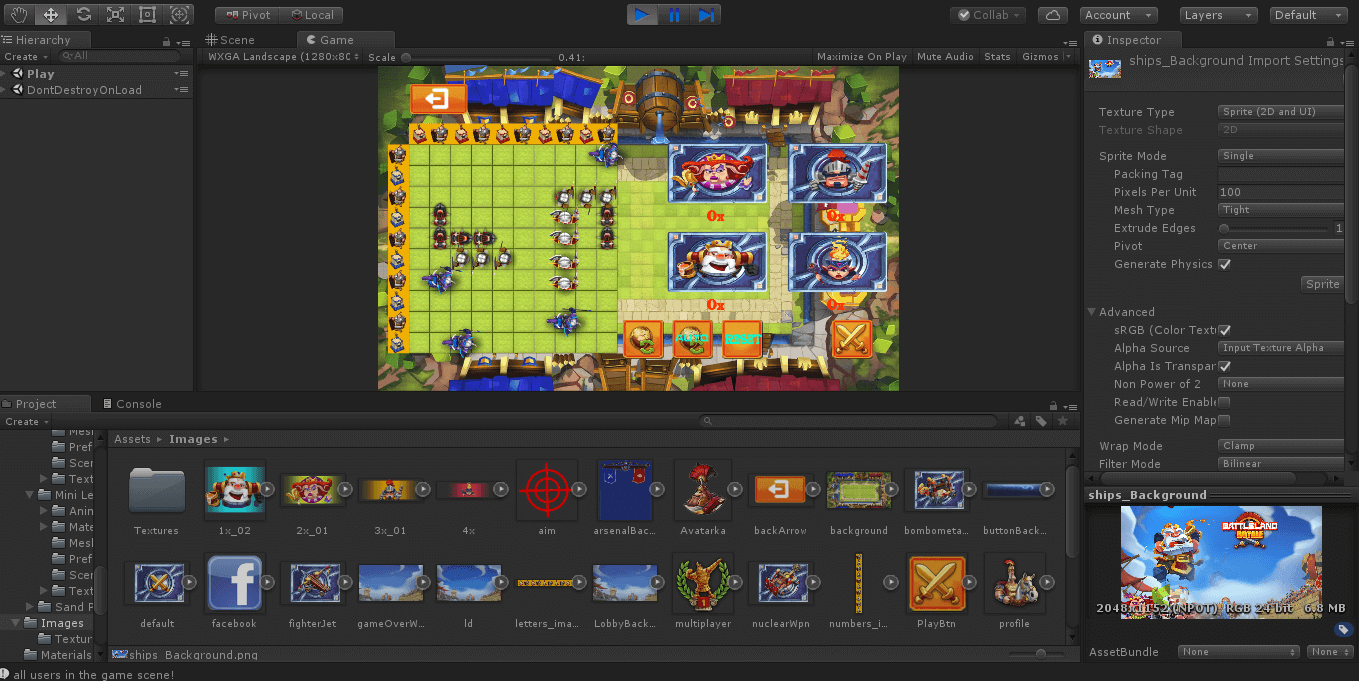The image size is (1359, 681).
Task: Expand the DontDestroyOnLoad scene
Action: [x=5, y=90]
